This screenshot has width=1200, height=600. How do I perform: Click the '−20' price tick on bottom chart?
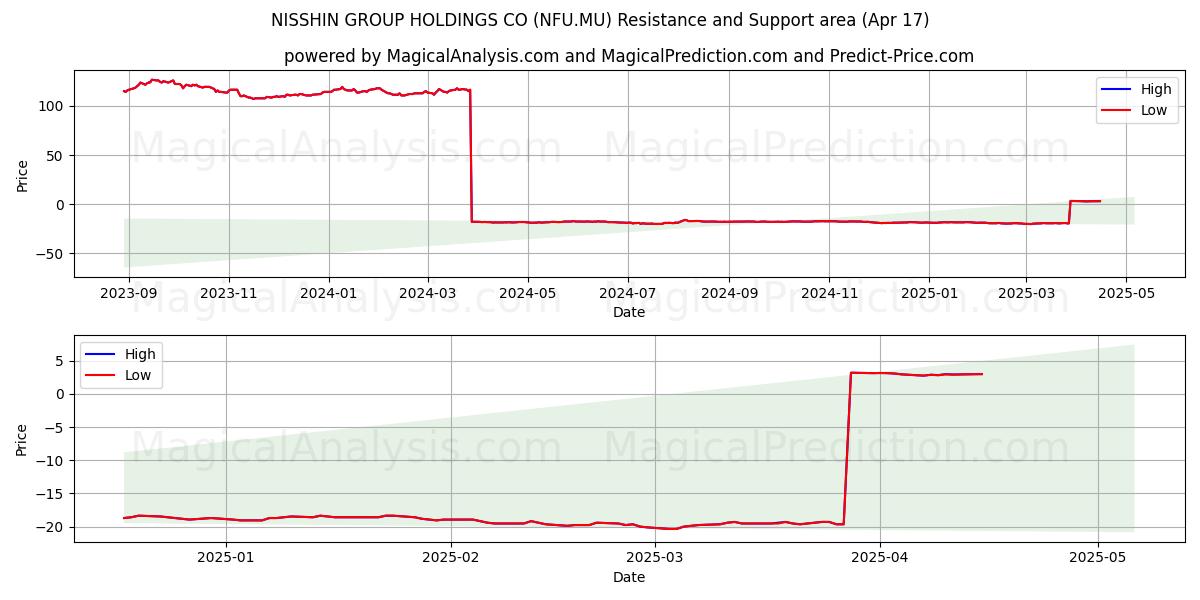(x=51, y=527)
